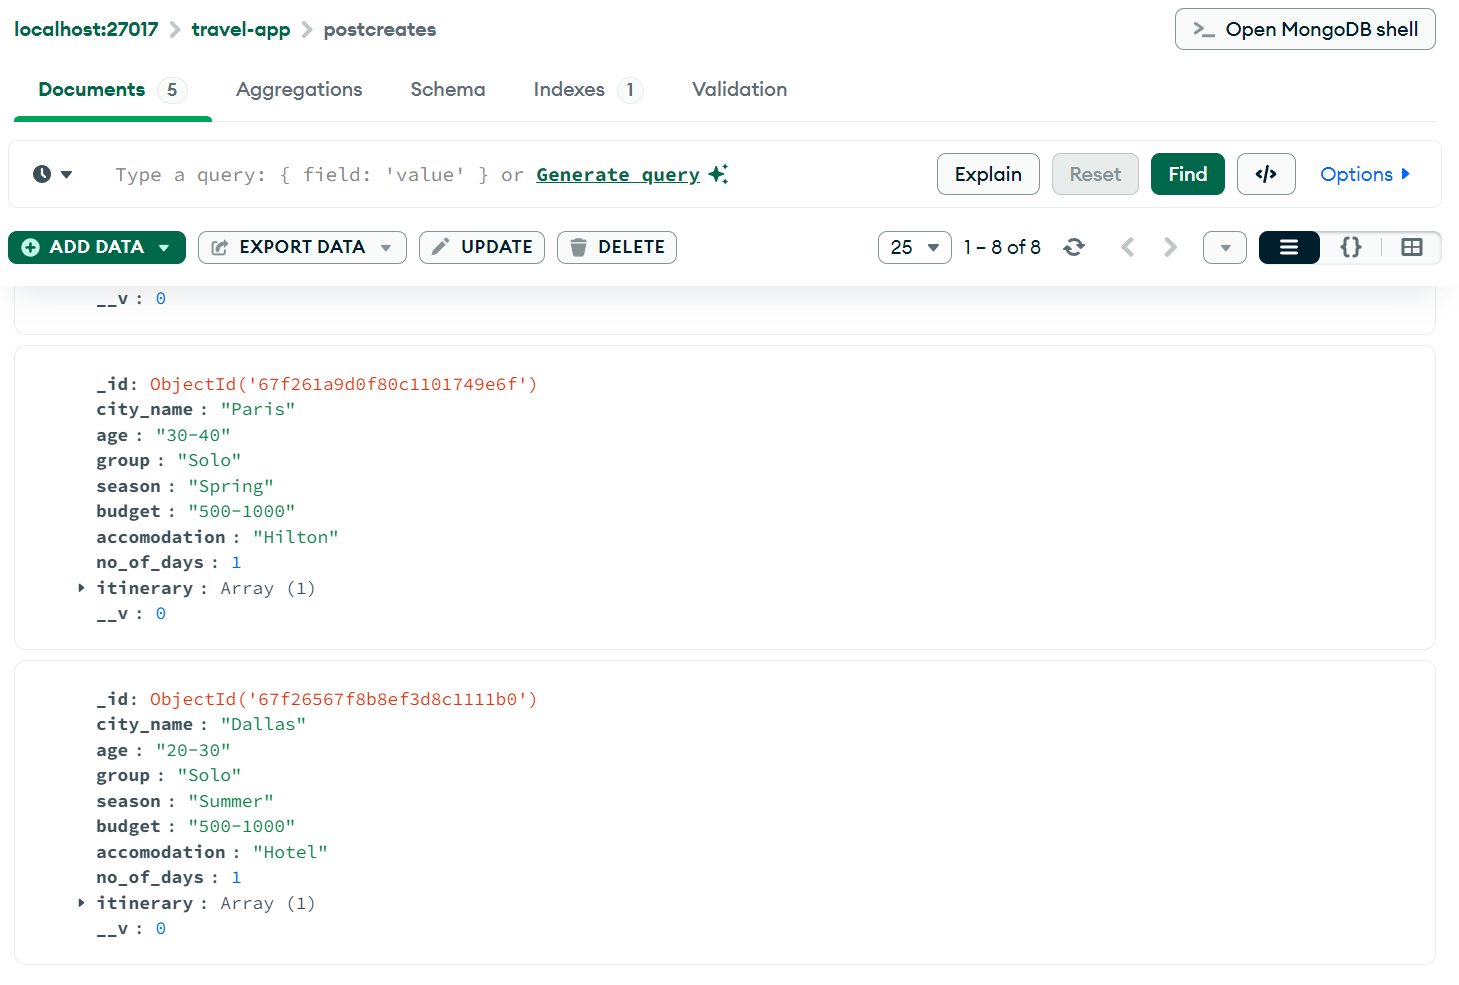Open MongoDB shell

coord(1305,29)
